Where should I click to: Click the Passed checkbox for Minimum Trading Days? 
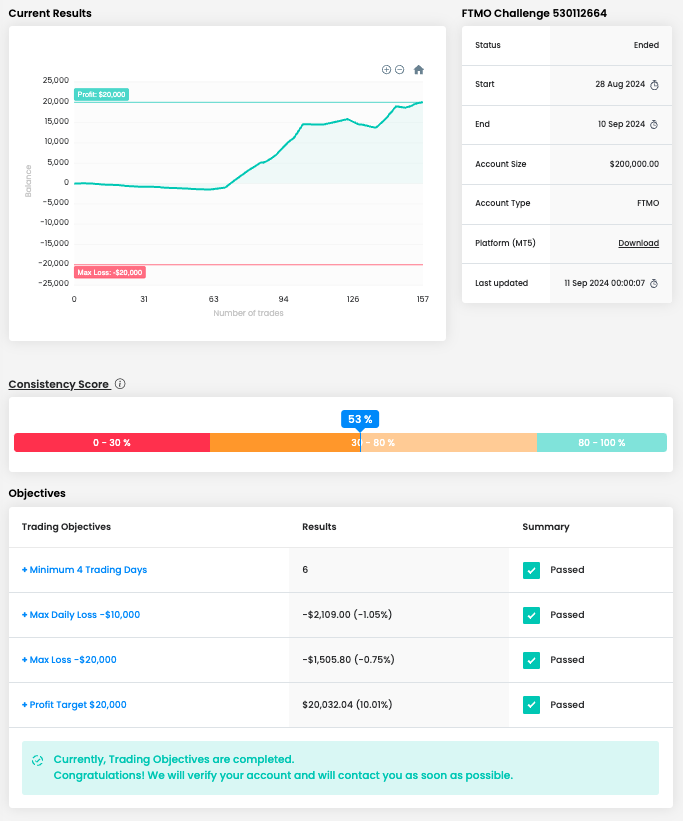[x=532, y=570]
